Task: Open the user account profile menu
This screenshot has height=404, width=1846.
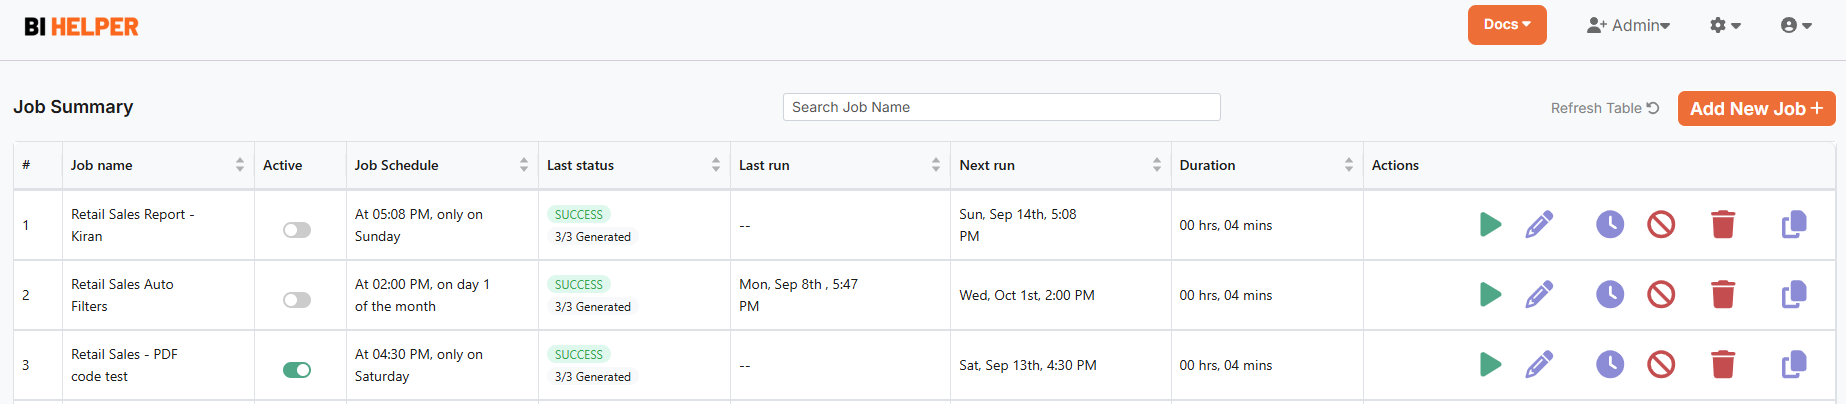Action: tap(1796, 26)
